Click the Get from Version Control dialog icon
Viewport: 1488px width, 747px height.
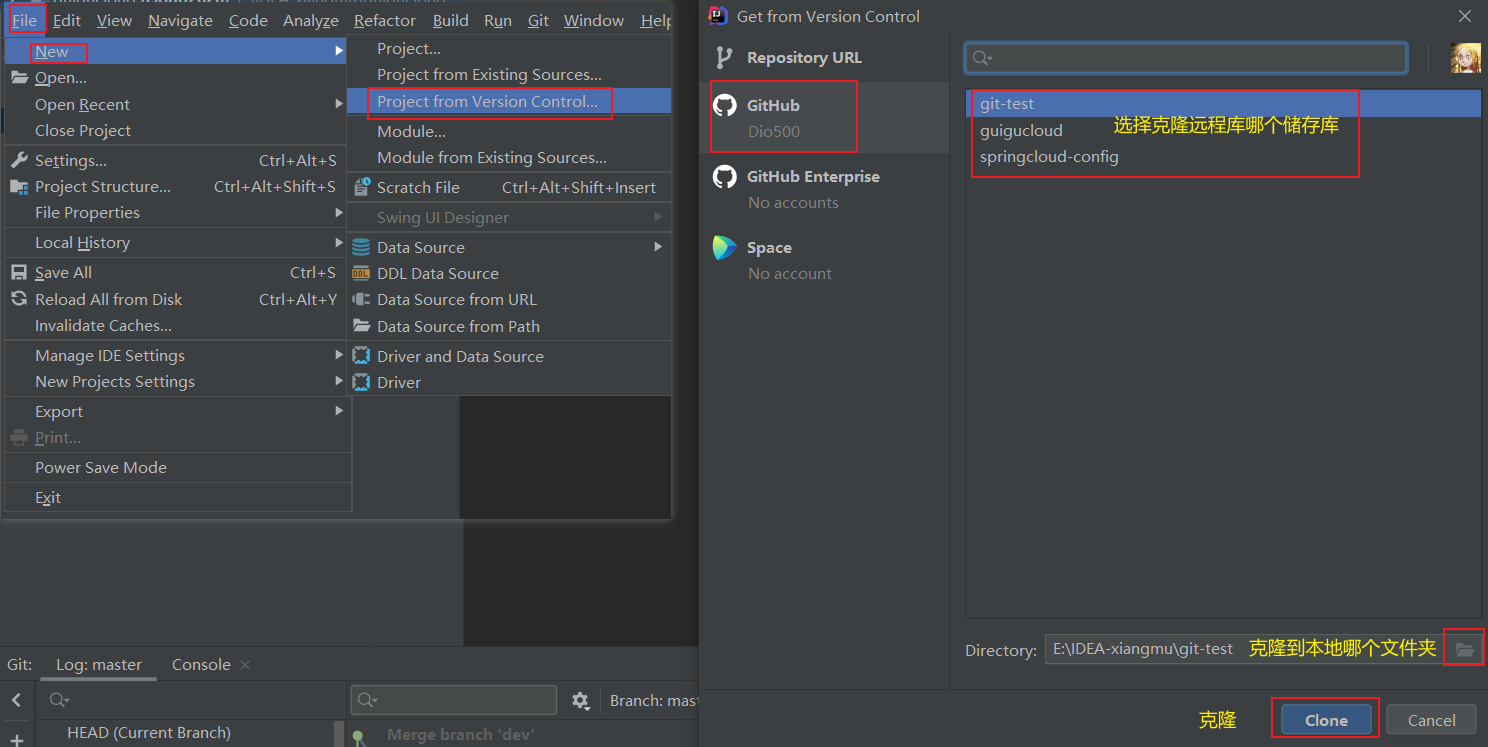coord(717,16)
